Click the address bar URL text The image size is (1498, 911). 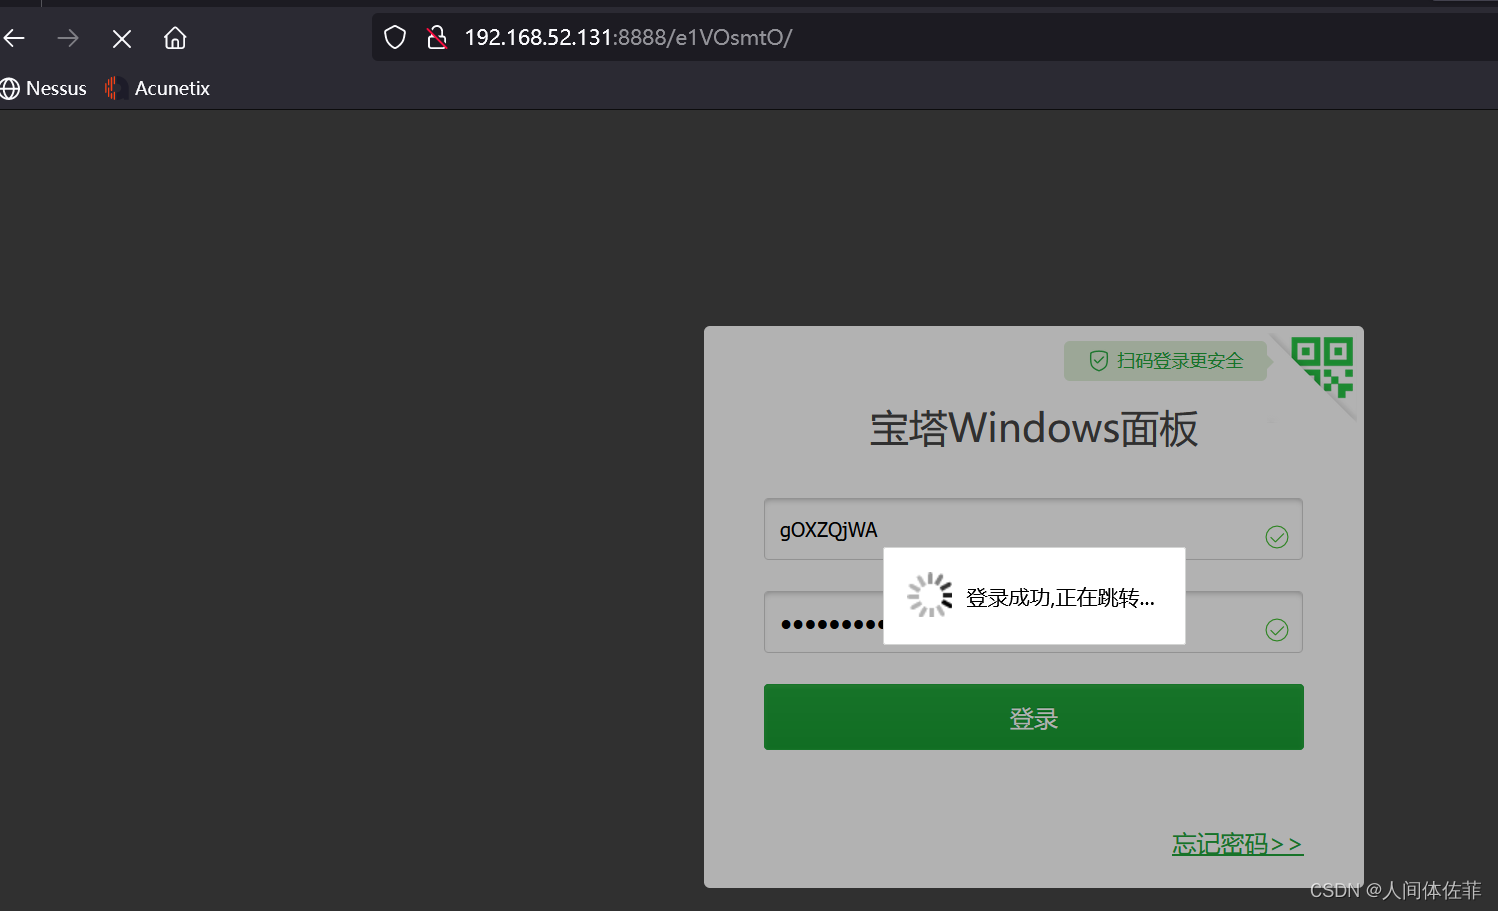tap(628, 38)
